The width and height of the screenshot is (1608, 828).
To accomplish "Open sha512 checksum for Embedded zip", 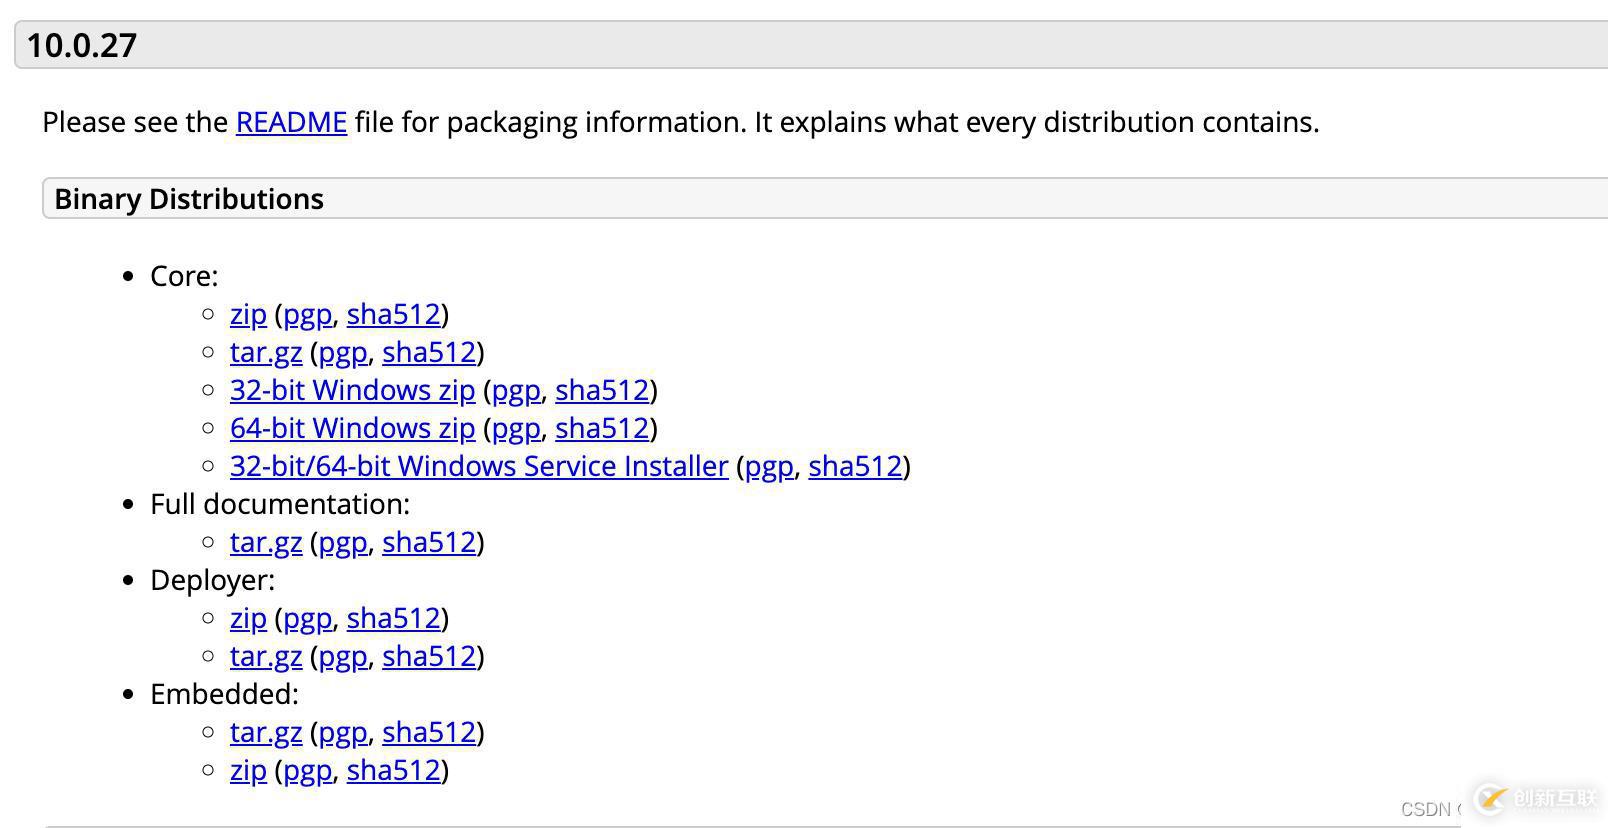I will pyautogui.click(x=394, y=770).
